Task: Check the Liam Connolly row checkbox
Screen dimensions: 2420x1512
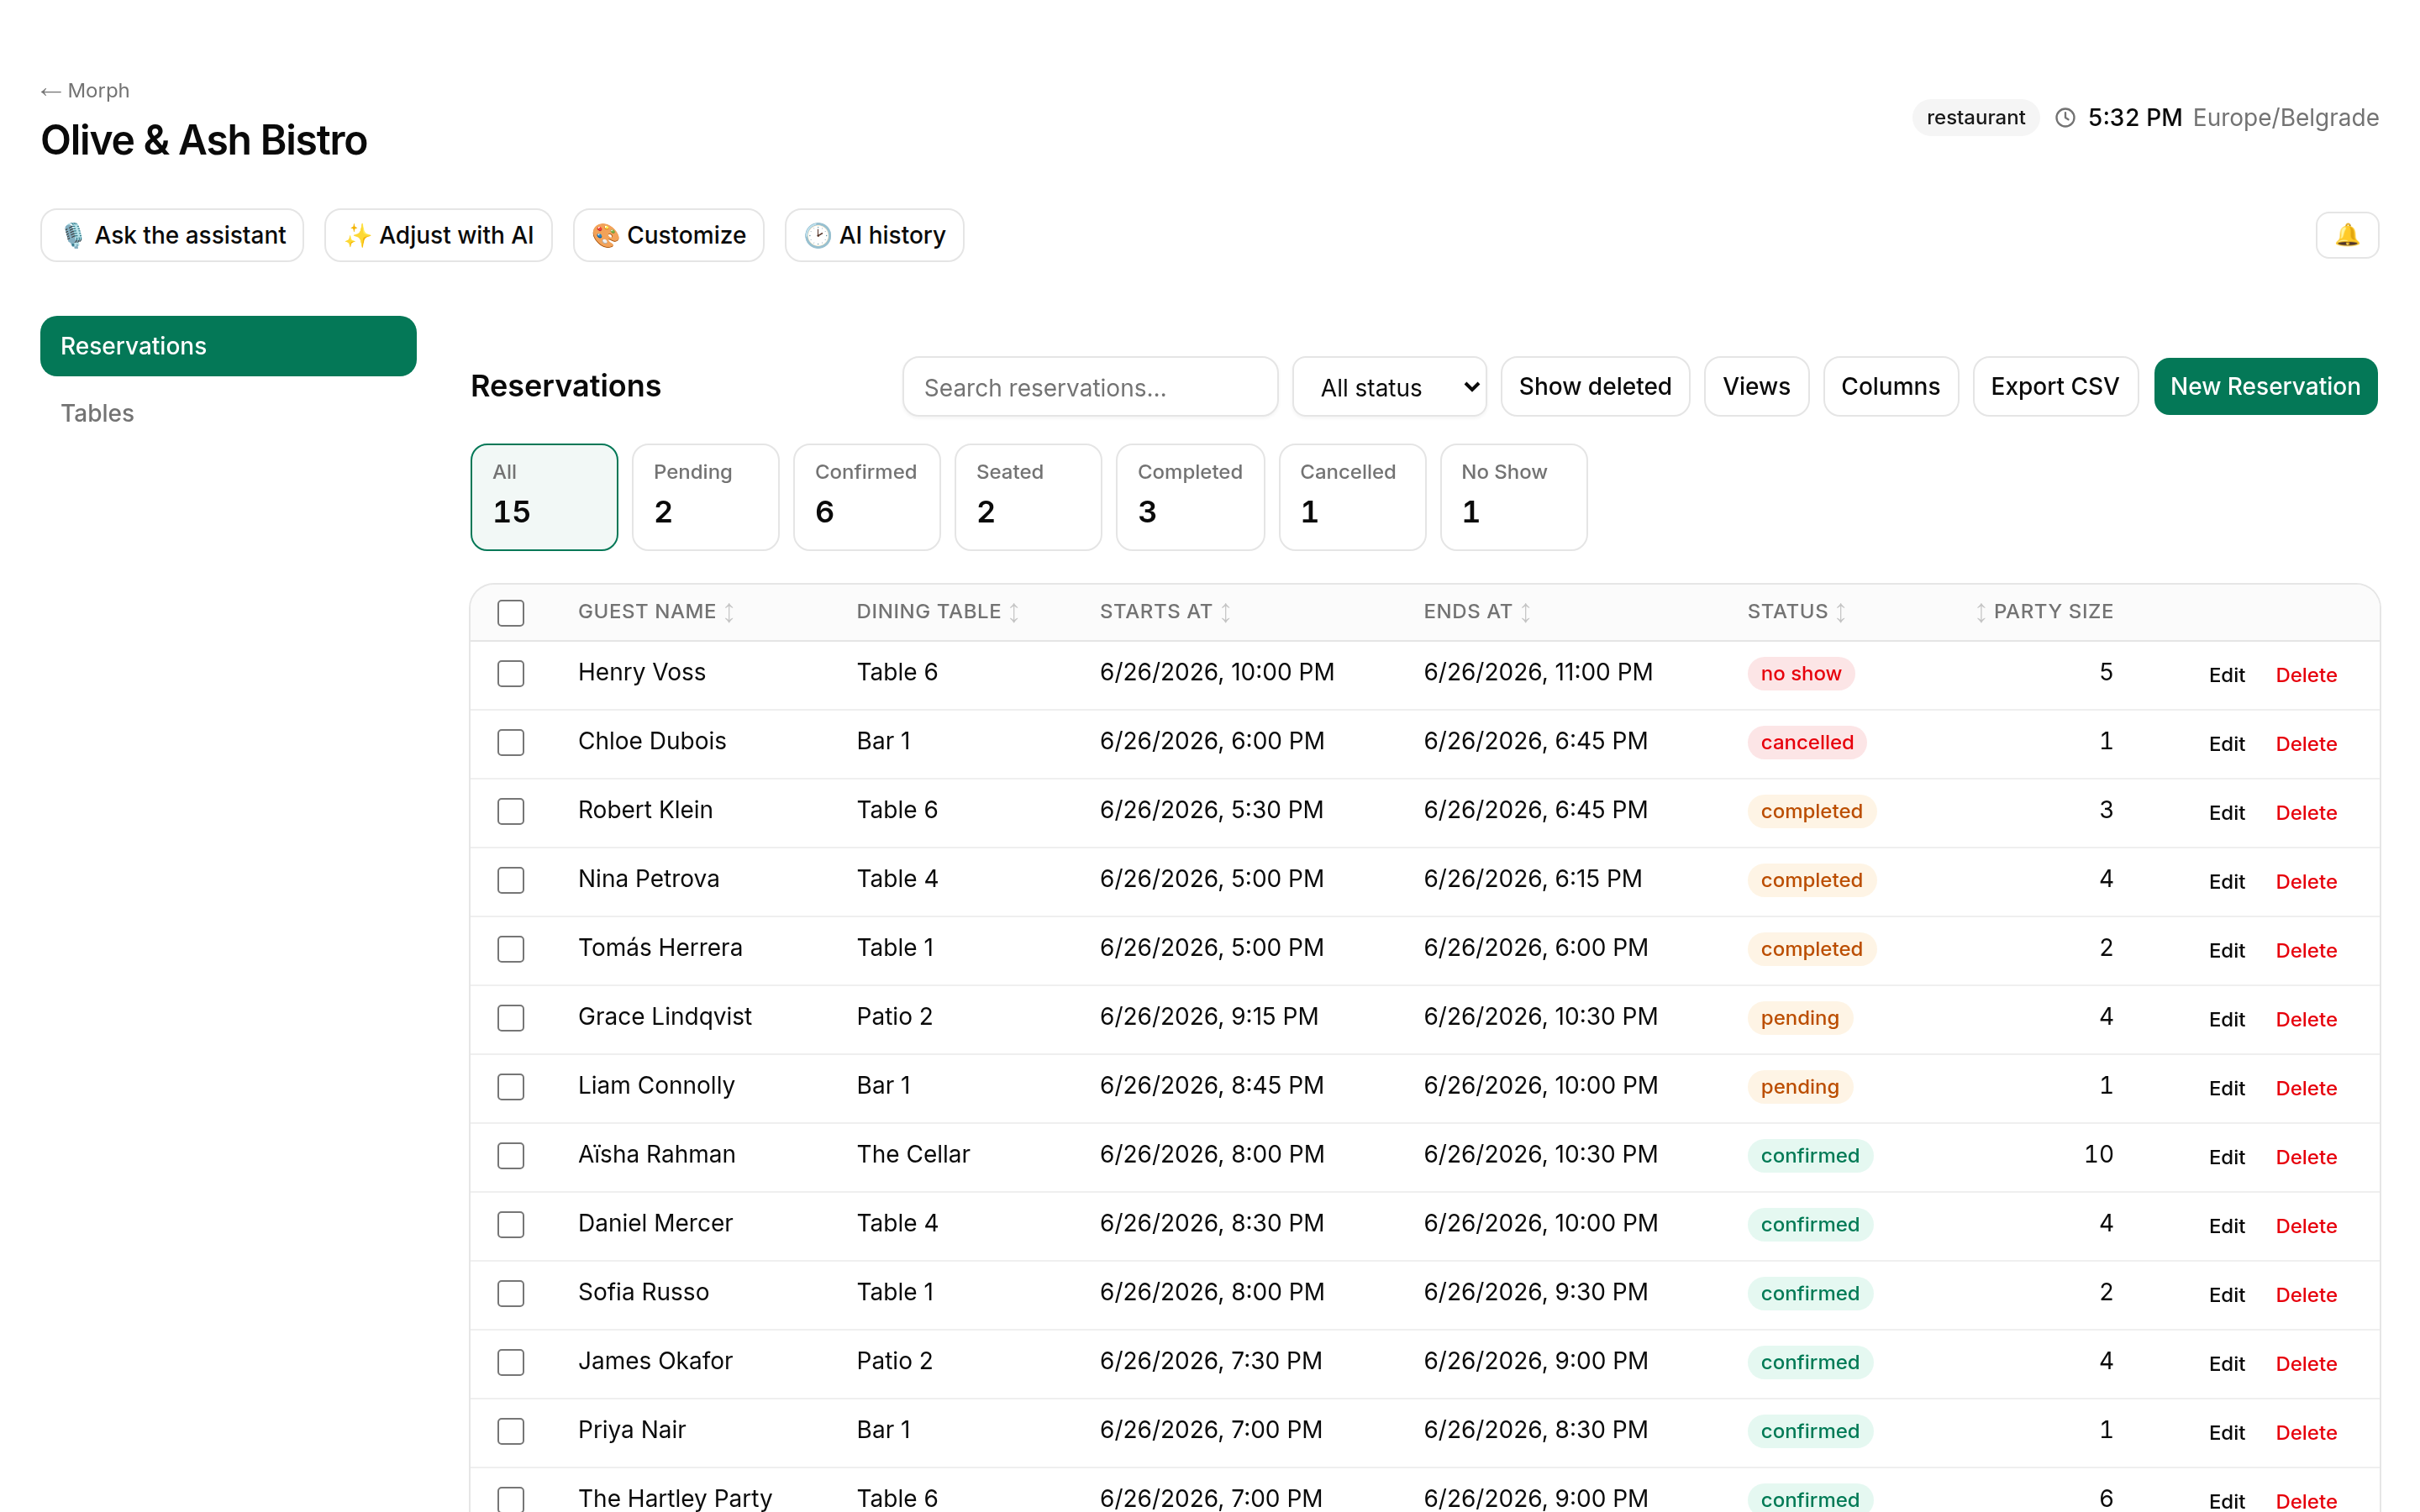Action: point(510,1087)
